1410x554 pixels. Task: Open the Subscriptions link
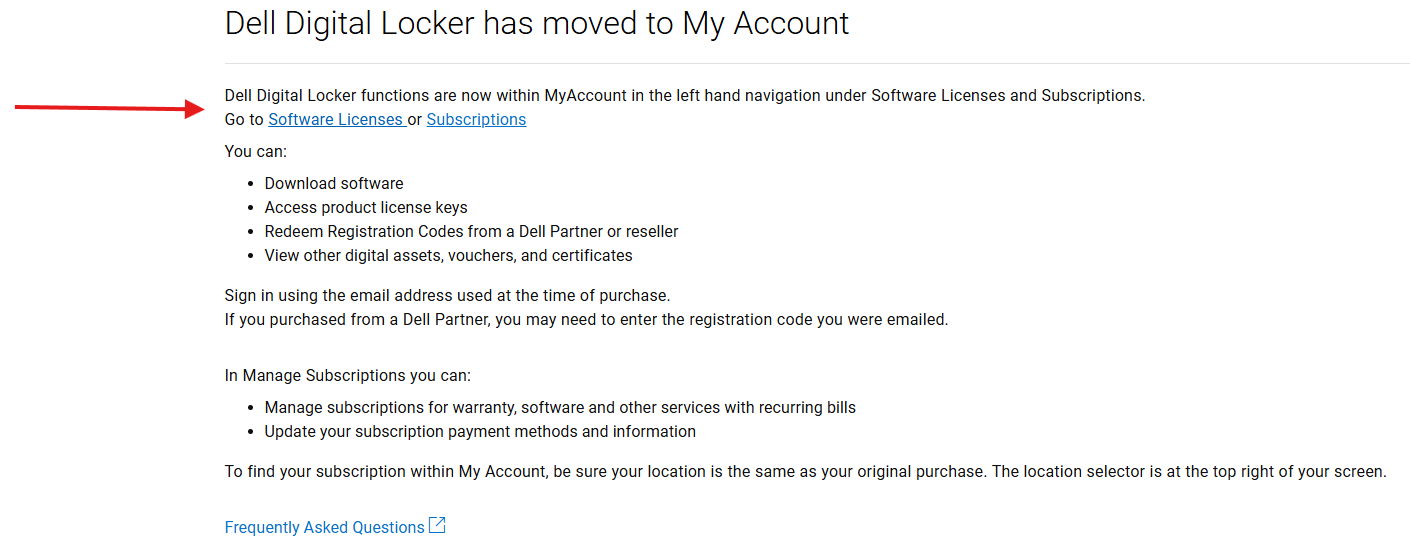tap(476, 120)
